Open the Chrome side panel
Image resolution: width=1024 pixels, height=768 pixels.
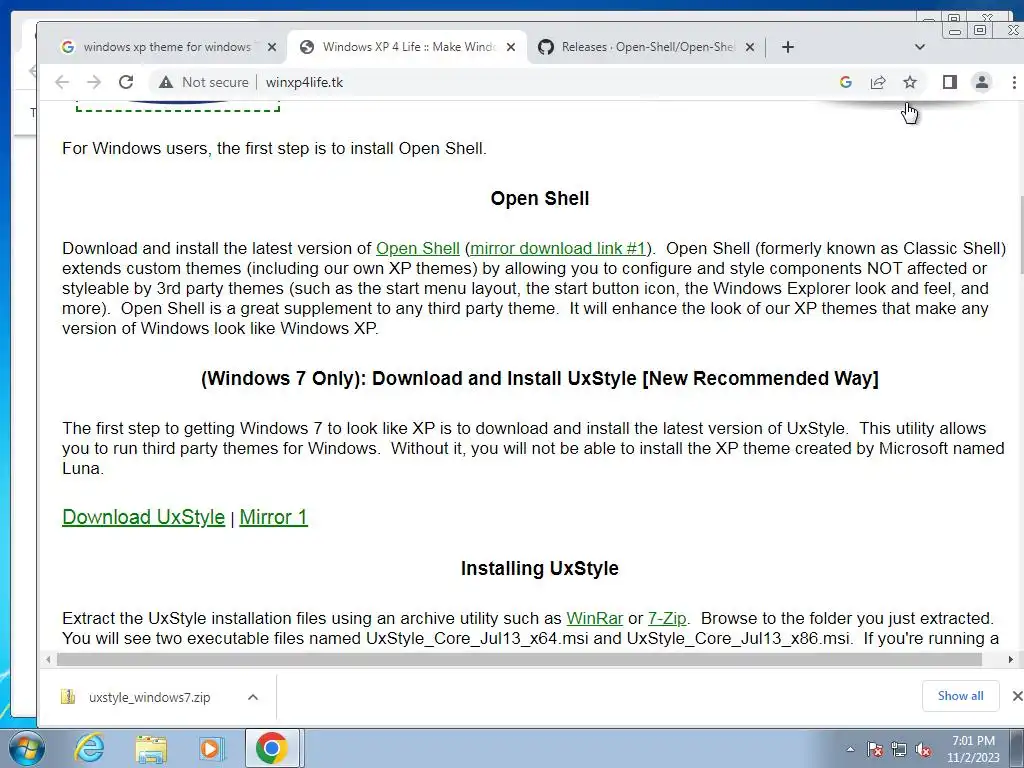coord(950,82)
